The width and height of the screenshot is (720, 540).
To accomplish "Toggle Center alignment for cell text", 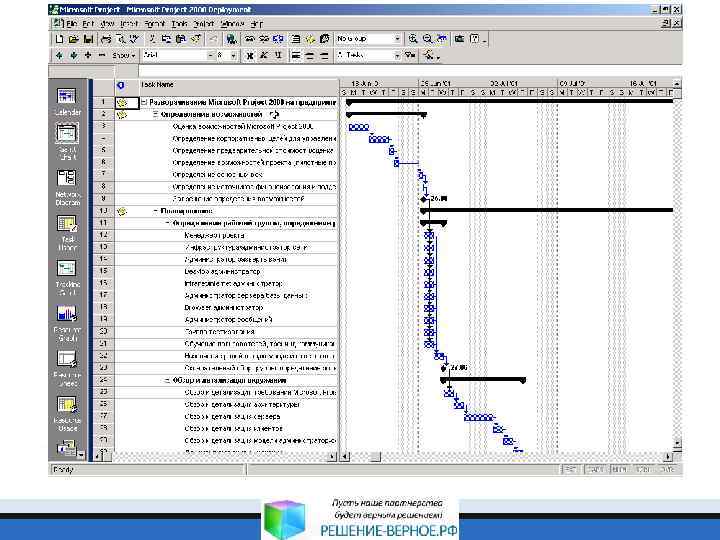I will pyautogui.click(x=310, y=56).
